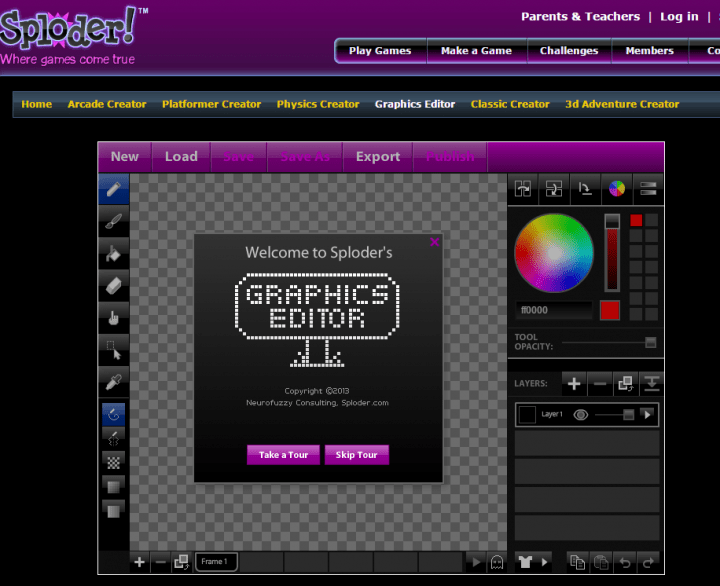Select the Hand pan tool

[113, 317]
